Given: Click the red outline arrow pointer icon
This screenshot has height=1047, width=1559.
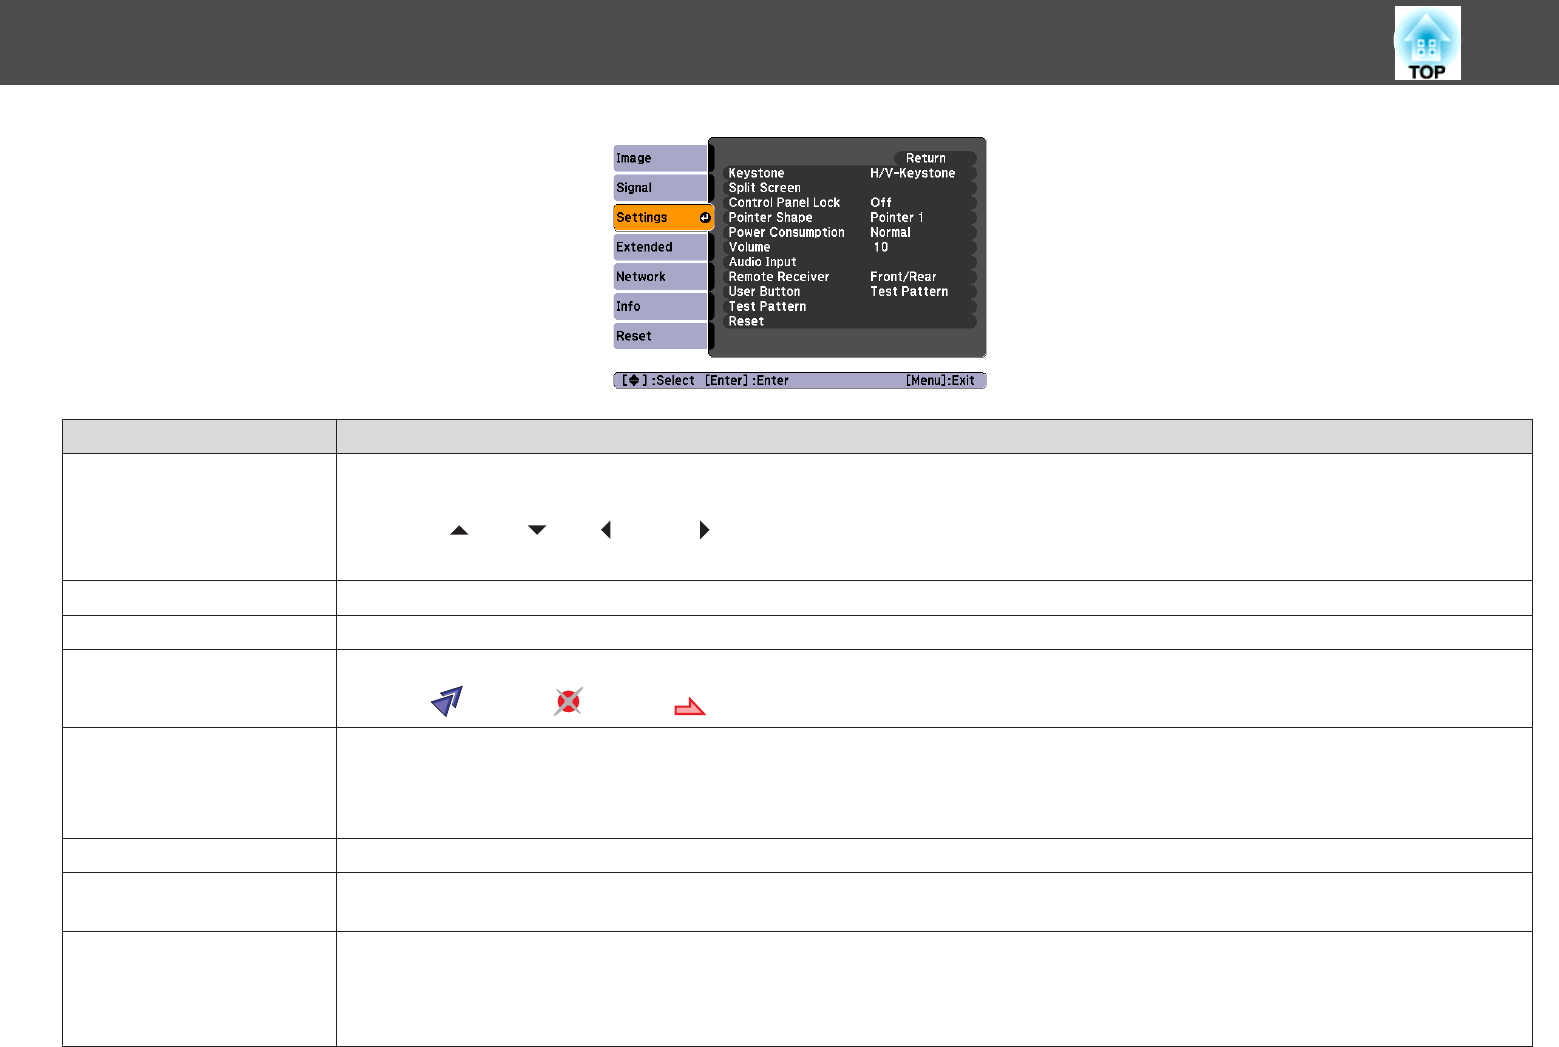Looking at the screenshot, I should pyautogui.click(x=690, y=707).
